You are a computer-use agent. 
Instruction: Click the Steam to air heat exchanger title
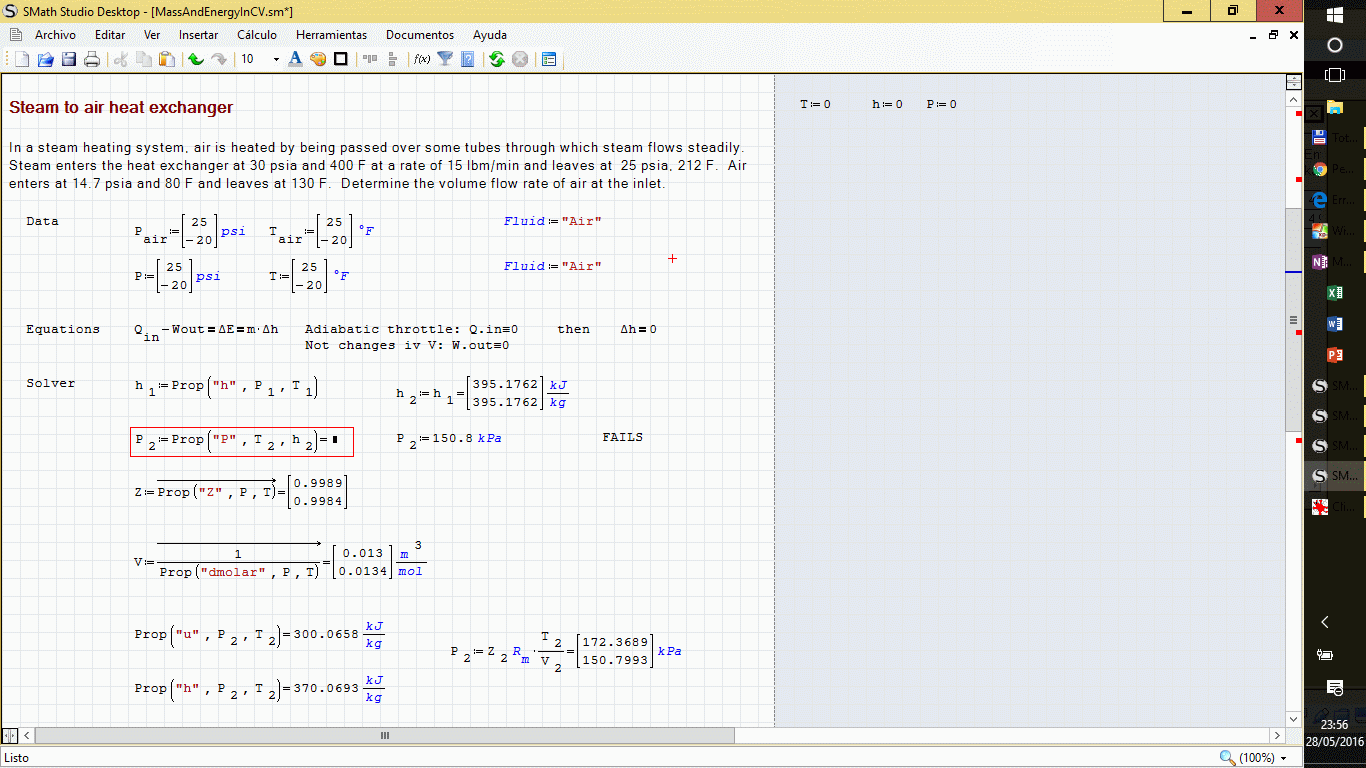(121, 108)
